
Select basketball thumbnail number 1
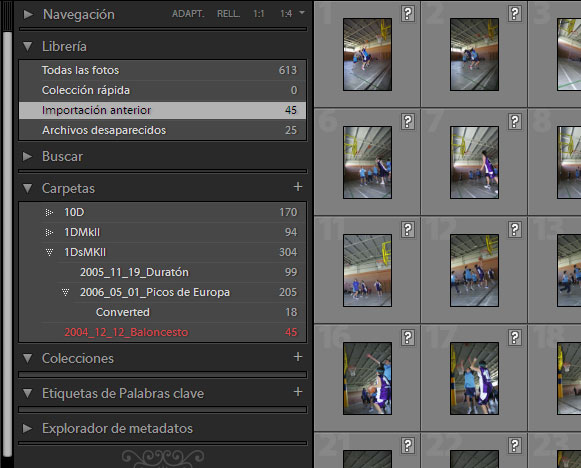(x=367, y=54)
